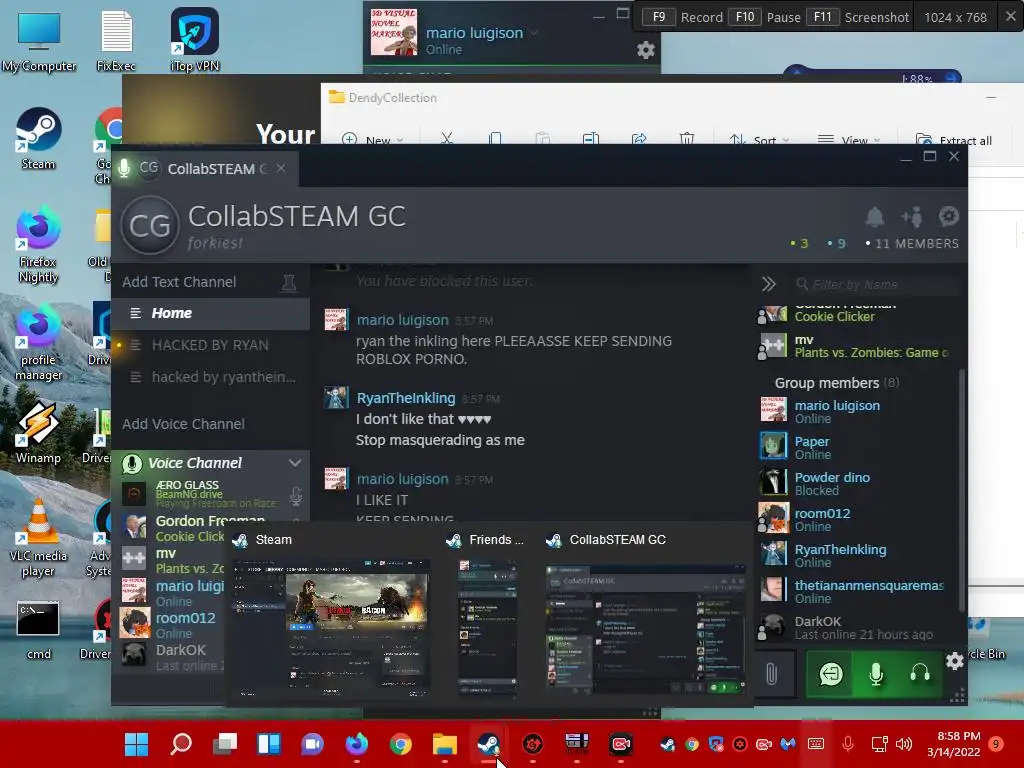This screenshot has height=768, width=1024.
Task: Click Voice Channel header label
Action: coord(195,463)
